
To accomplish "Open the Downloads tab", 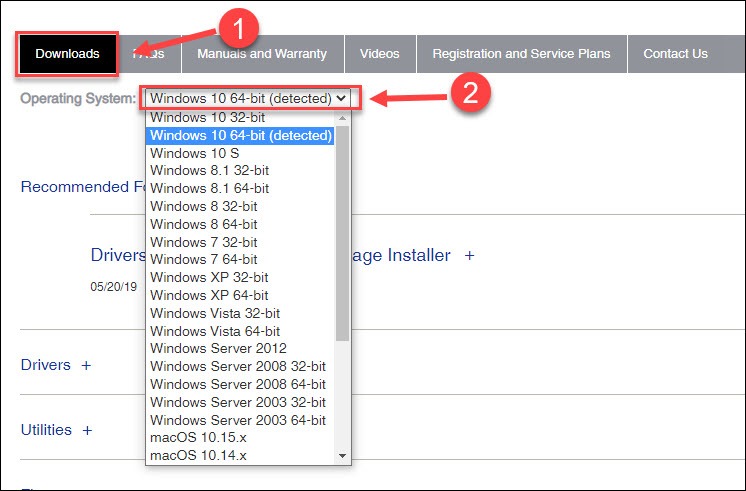I will (x=67, y=54).
